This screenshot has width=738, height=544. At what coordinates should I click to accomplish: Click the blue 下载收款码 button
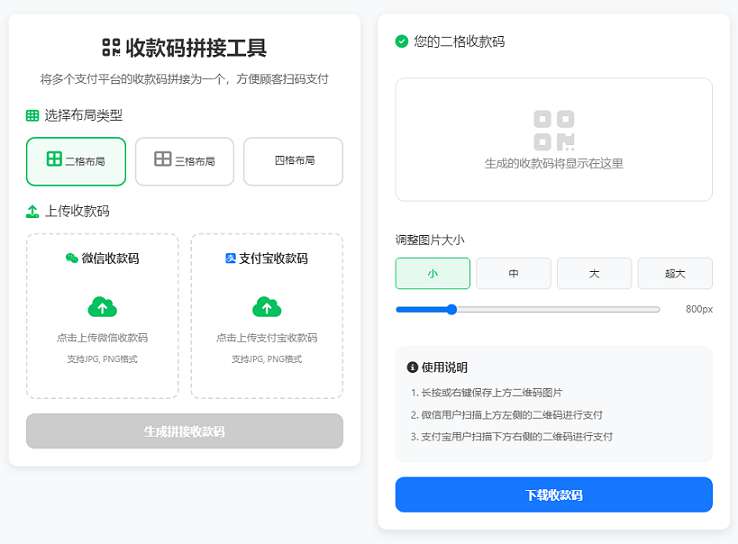(x=553, y=495)
